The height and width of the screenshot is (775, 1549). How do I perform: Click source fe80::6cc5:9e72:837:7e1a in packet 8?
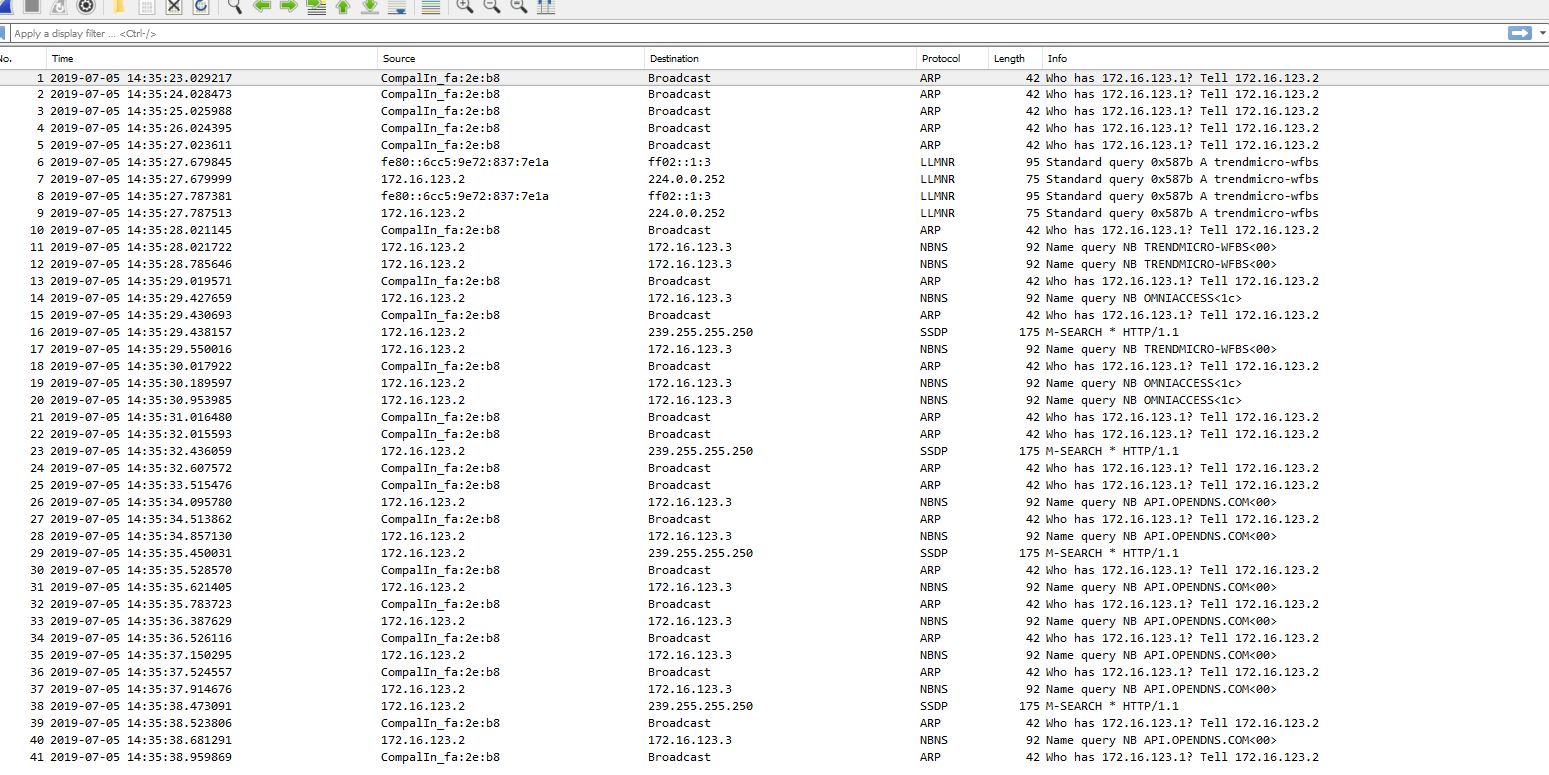click(465, 196)
